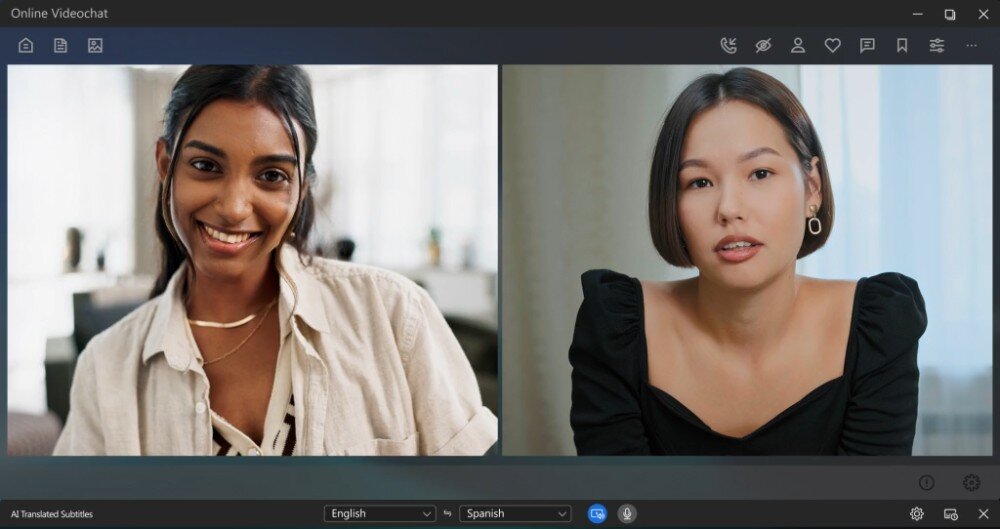Close the AI Translated Subtitles bar
The height and width of the screenshot is (529, 1000).
983,513
